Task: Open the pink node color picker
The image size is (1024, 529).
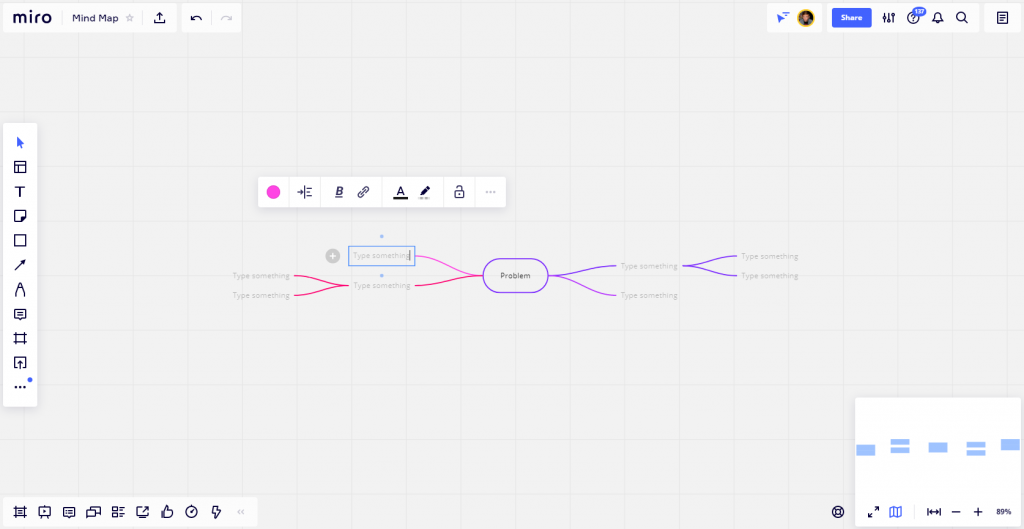Action: pyautogui.click(x=273, y=192)
